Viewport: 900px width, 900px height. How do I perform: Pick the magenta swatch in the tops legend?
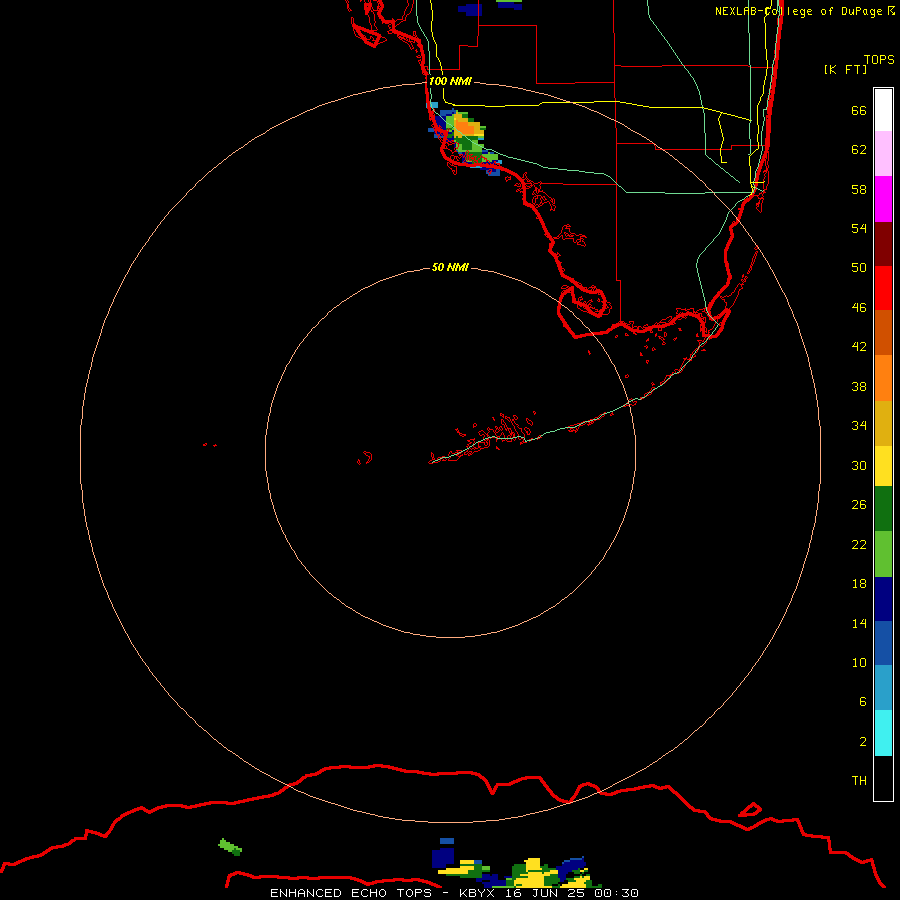pyautogui.click(x=883, y=199)
